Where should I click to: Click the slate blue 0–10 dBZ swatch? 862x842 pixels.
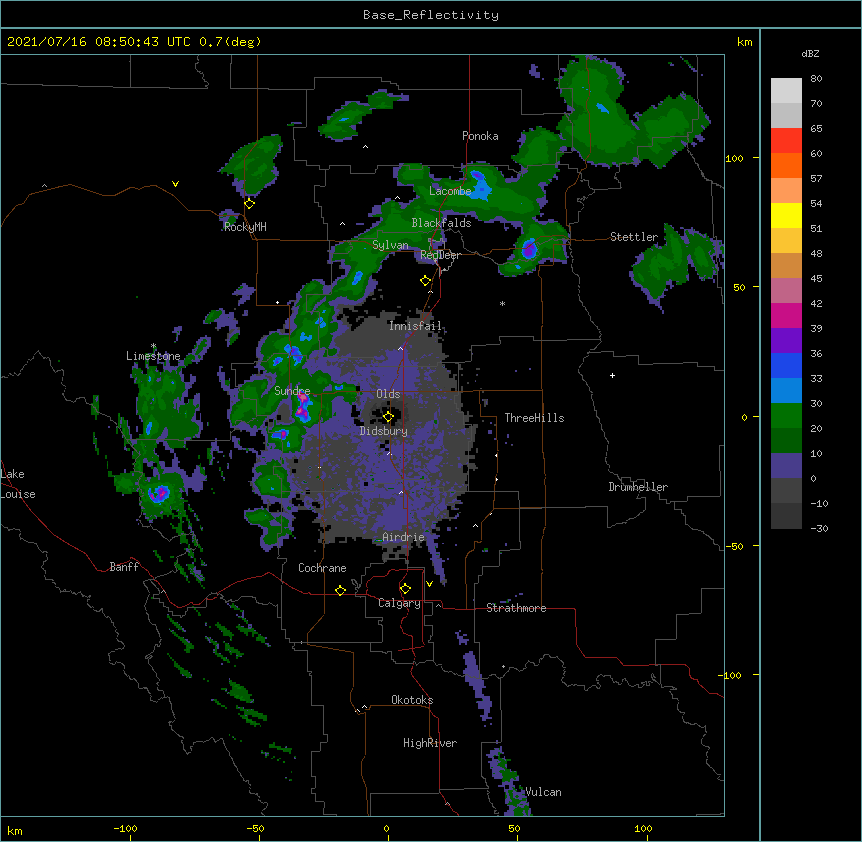786,466
